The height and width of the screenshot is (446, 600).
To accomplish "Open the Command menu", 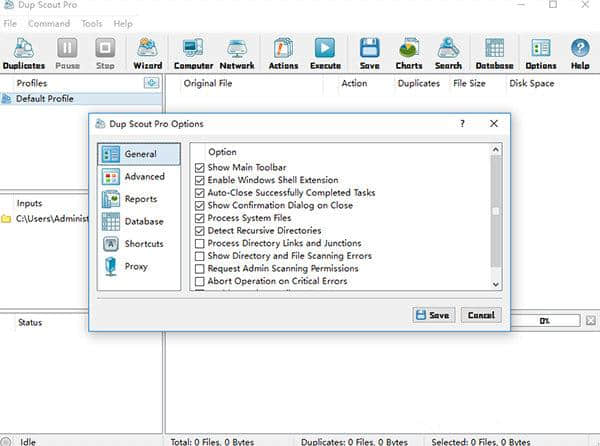I will 49,23.
